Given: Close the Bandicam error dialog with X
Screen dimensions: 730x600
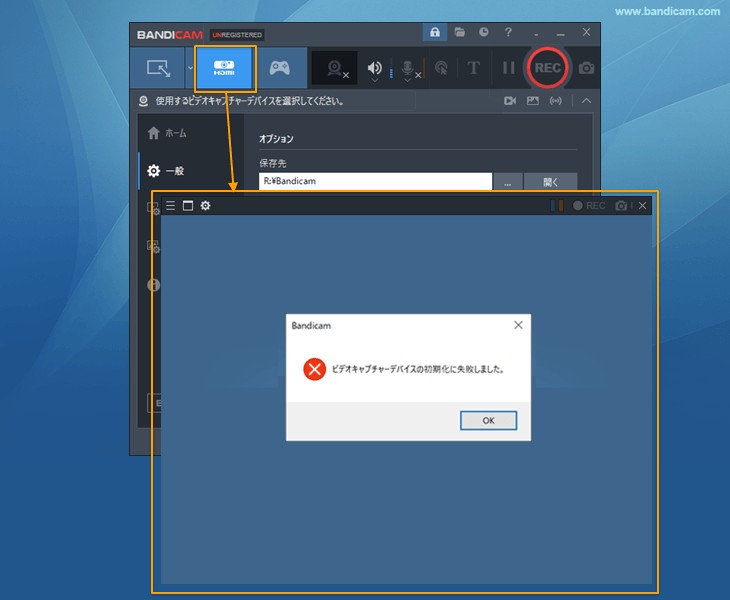Looking at the screenshot, I should [x=518, y=325].
